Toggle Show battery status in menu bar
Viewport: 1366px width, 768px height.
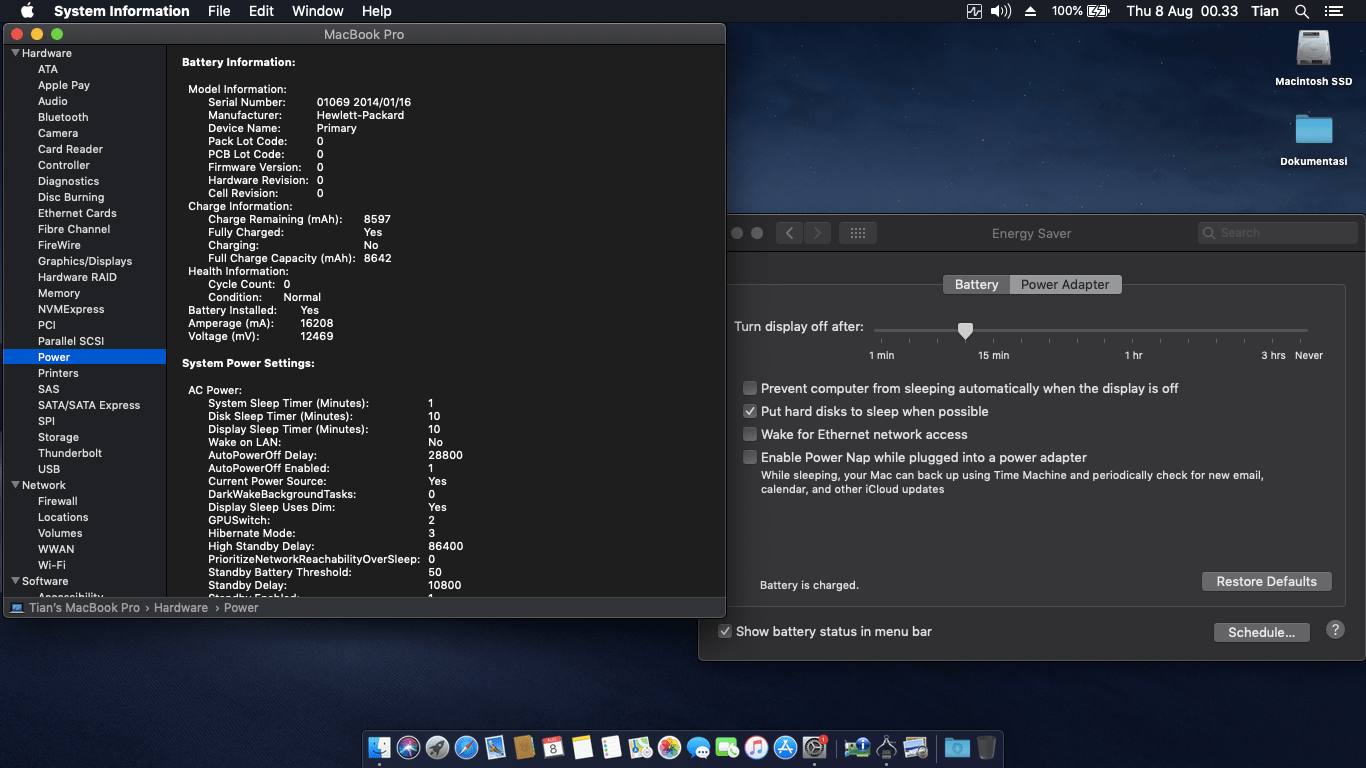tap(725, 631)
